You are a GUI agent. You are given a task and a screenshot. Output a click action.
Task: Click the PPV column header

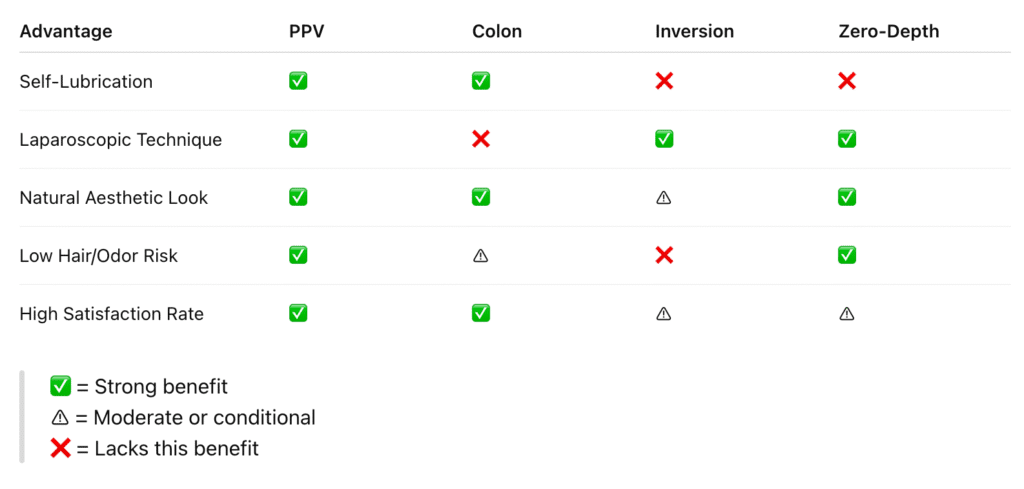[x=307, y=31]
